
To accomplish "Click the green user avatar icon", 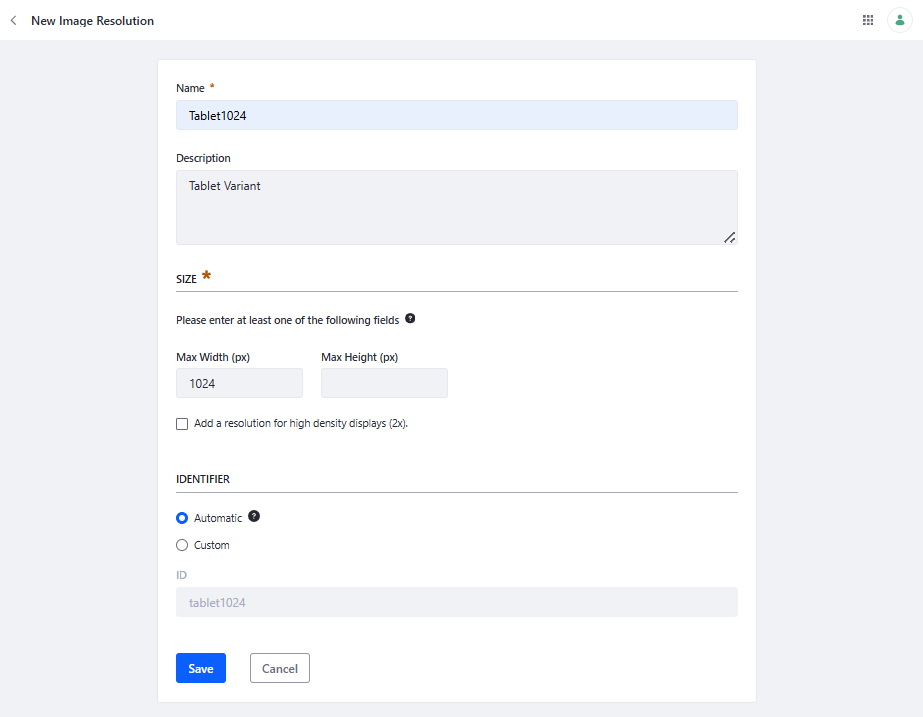I will click(899, 19).
